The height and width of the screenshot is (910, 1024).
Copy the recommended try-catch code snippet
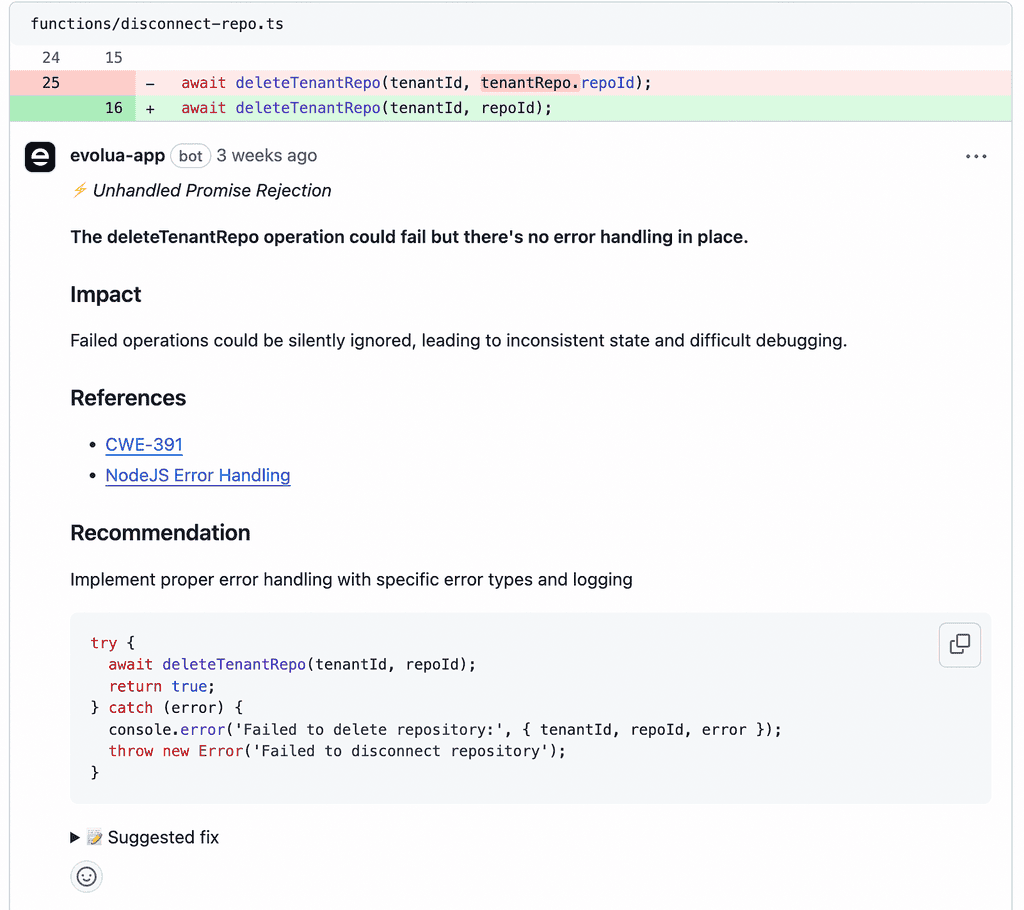(959, 644)
